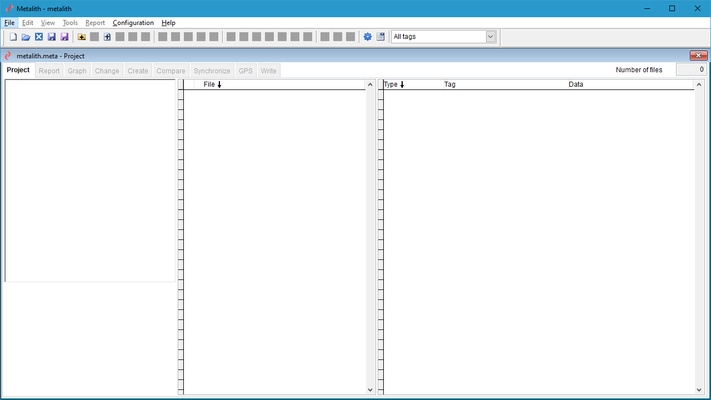Open the Tools menu
711x400 pixels.
[x=70, y=23]
